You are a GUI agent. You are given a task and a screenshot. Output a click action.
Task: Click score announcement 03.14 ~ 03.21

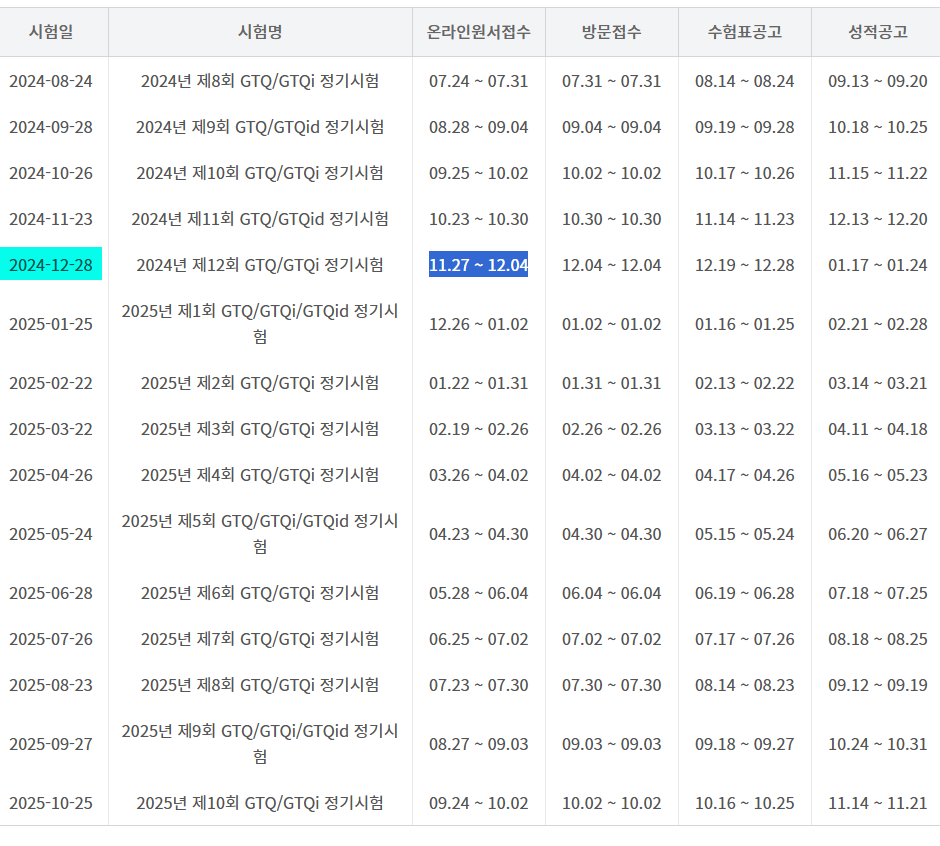point(878,383)
